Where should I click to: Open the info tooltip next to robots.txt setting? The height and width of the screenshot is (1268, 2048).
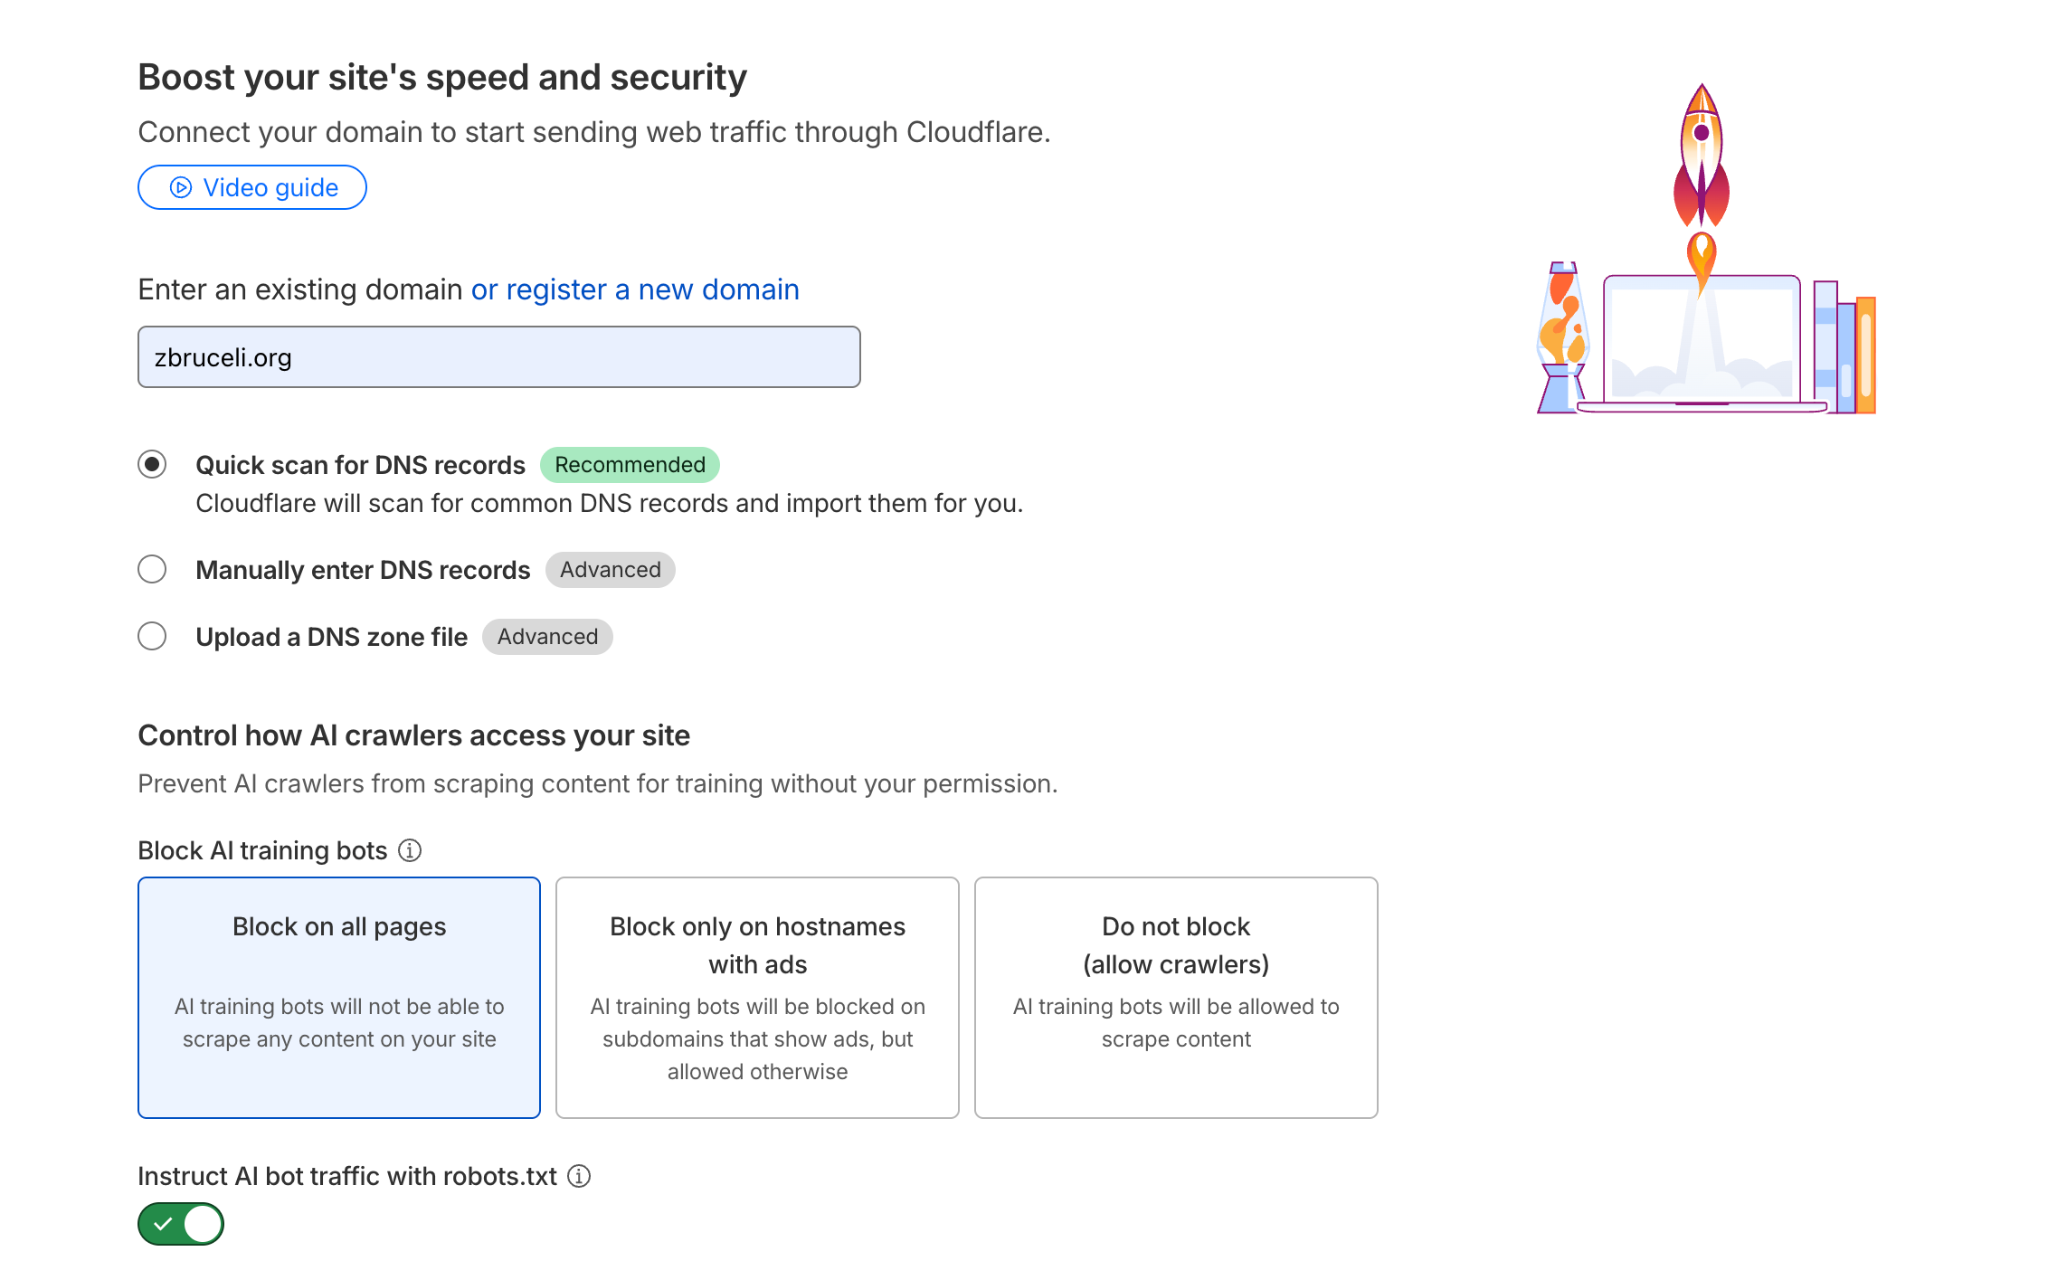pos(579,1176)
